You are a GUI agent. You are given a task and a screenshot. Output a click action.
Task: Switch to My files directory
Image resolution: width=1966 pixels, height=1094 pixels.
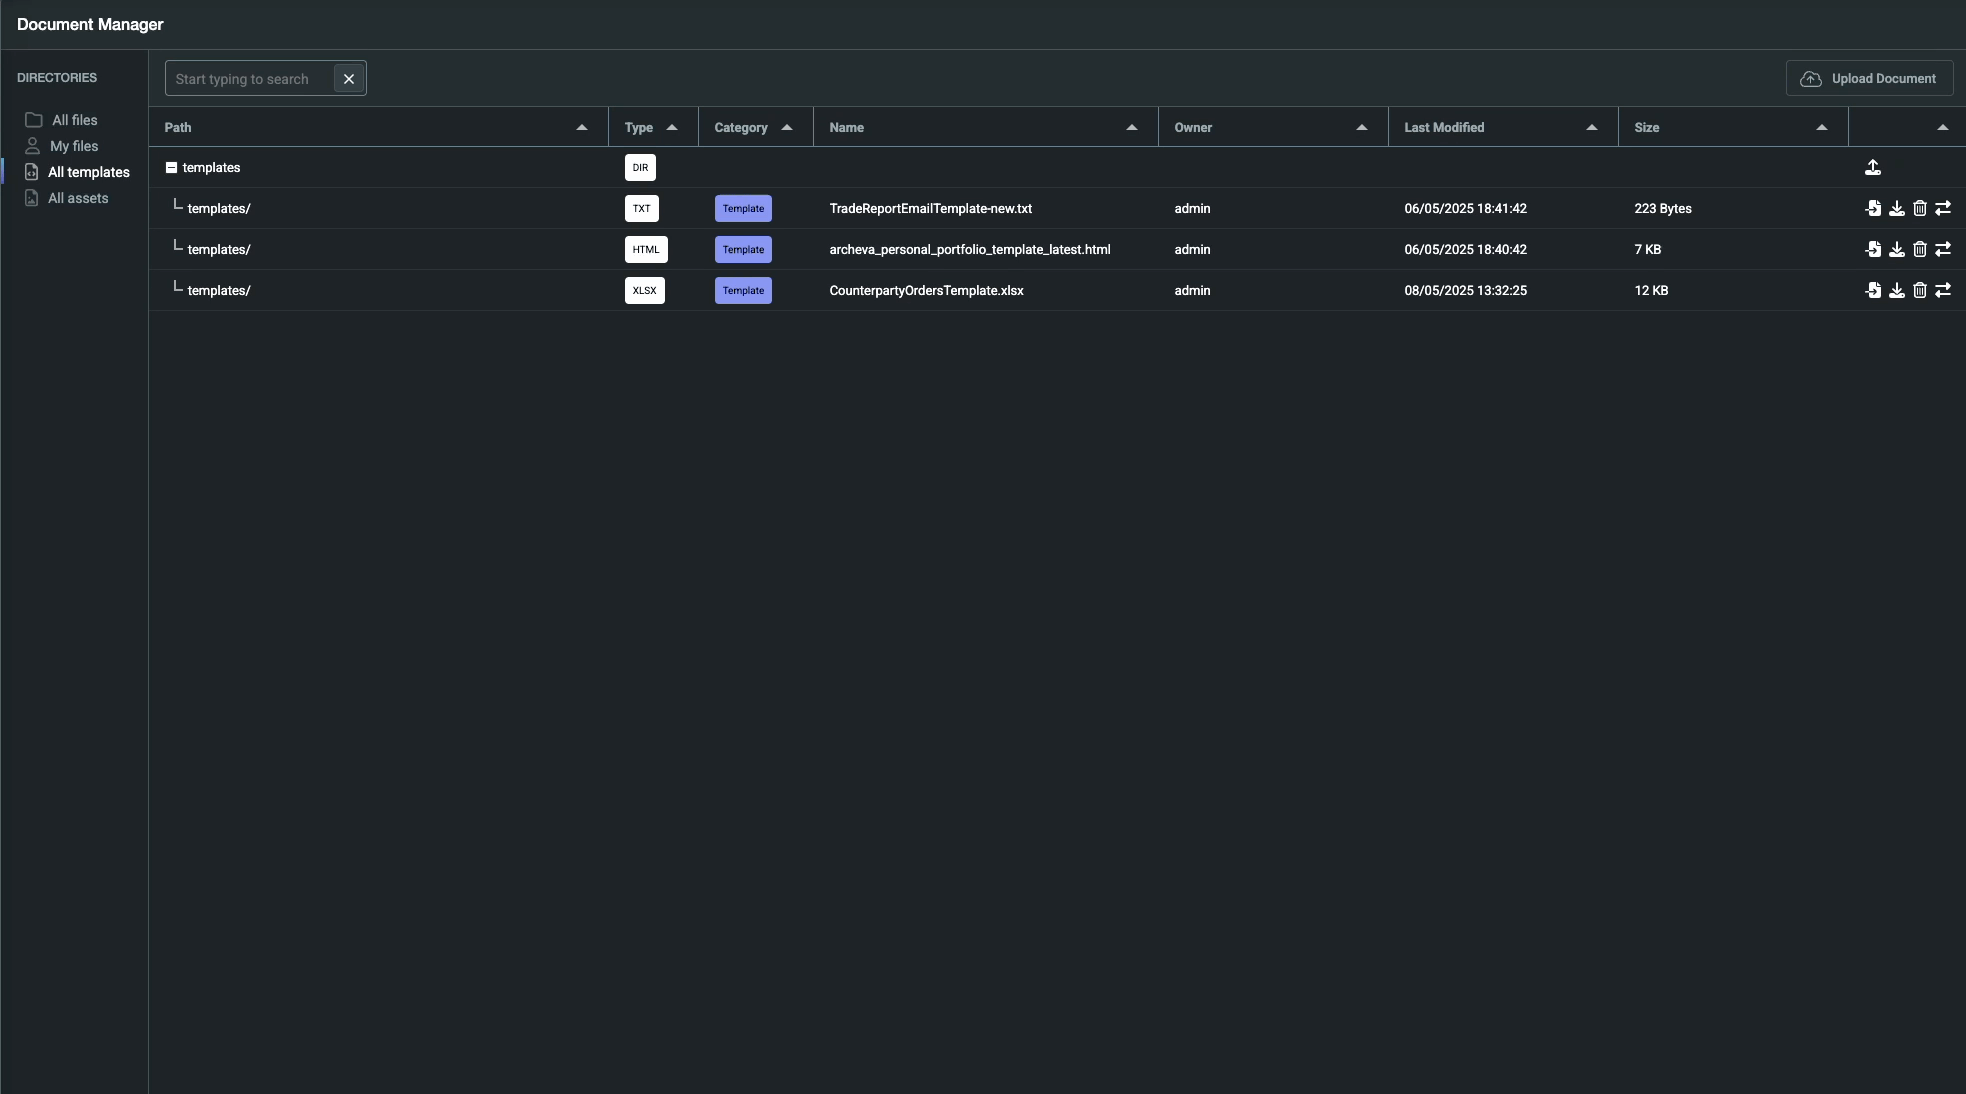pos(73,146)
